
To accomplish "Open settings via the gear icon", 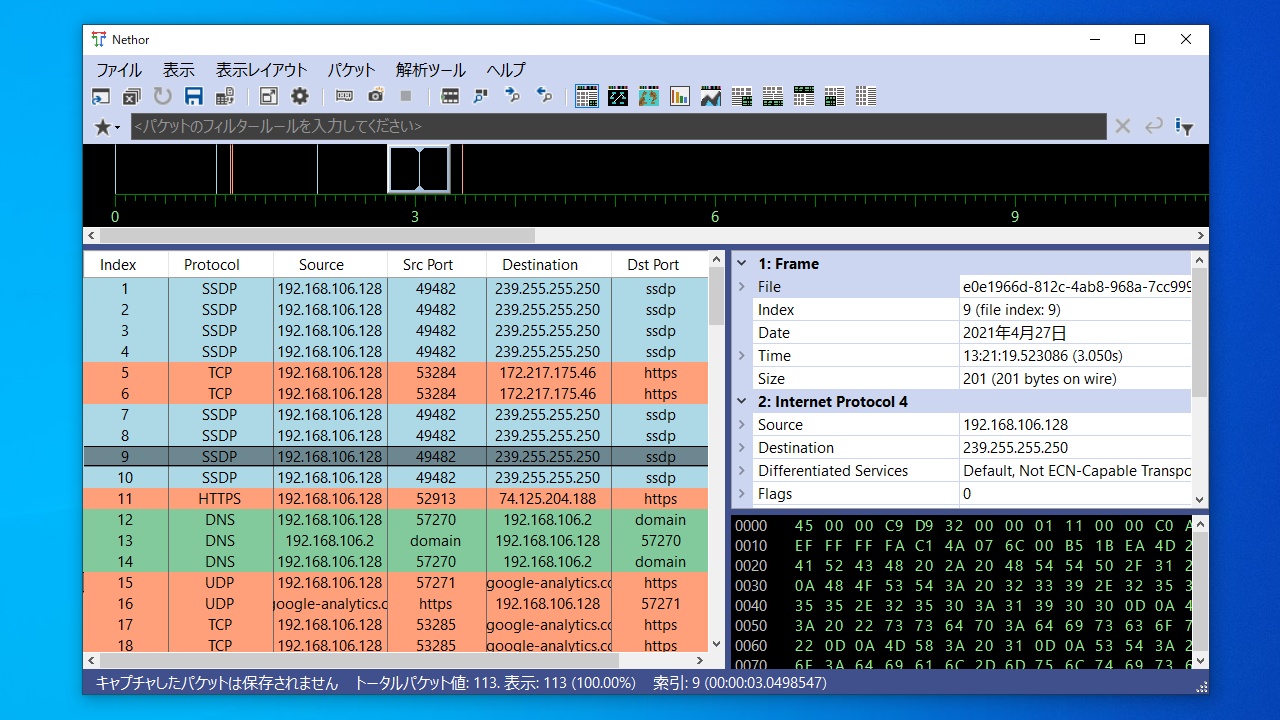I will [300, 96].
